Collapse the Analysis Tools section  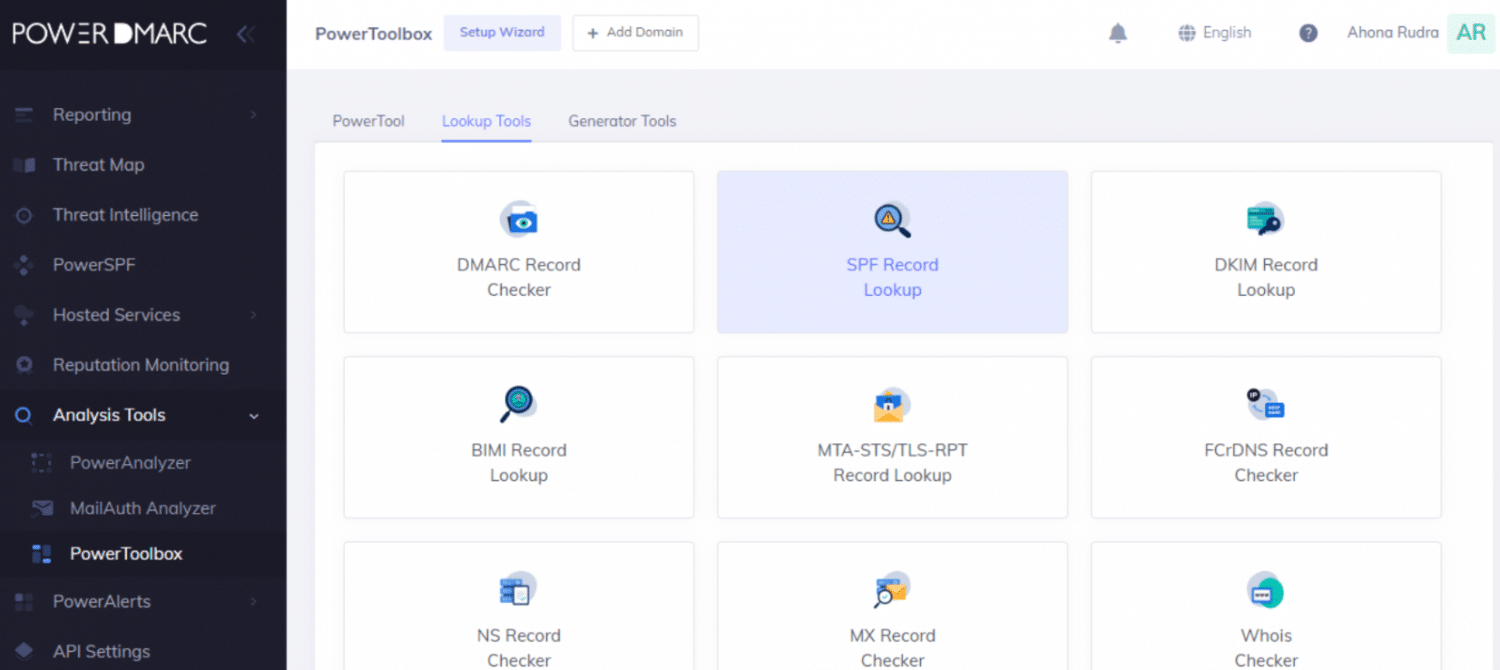click(108, 415)
